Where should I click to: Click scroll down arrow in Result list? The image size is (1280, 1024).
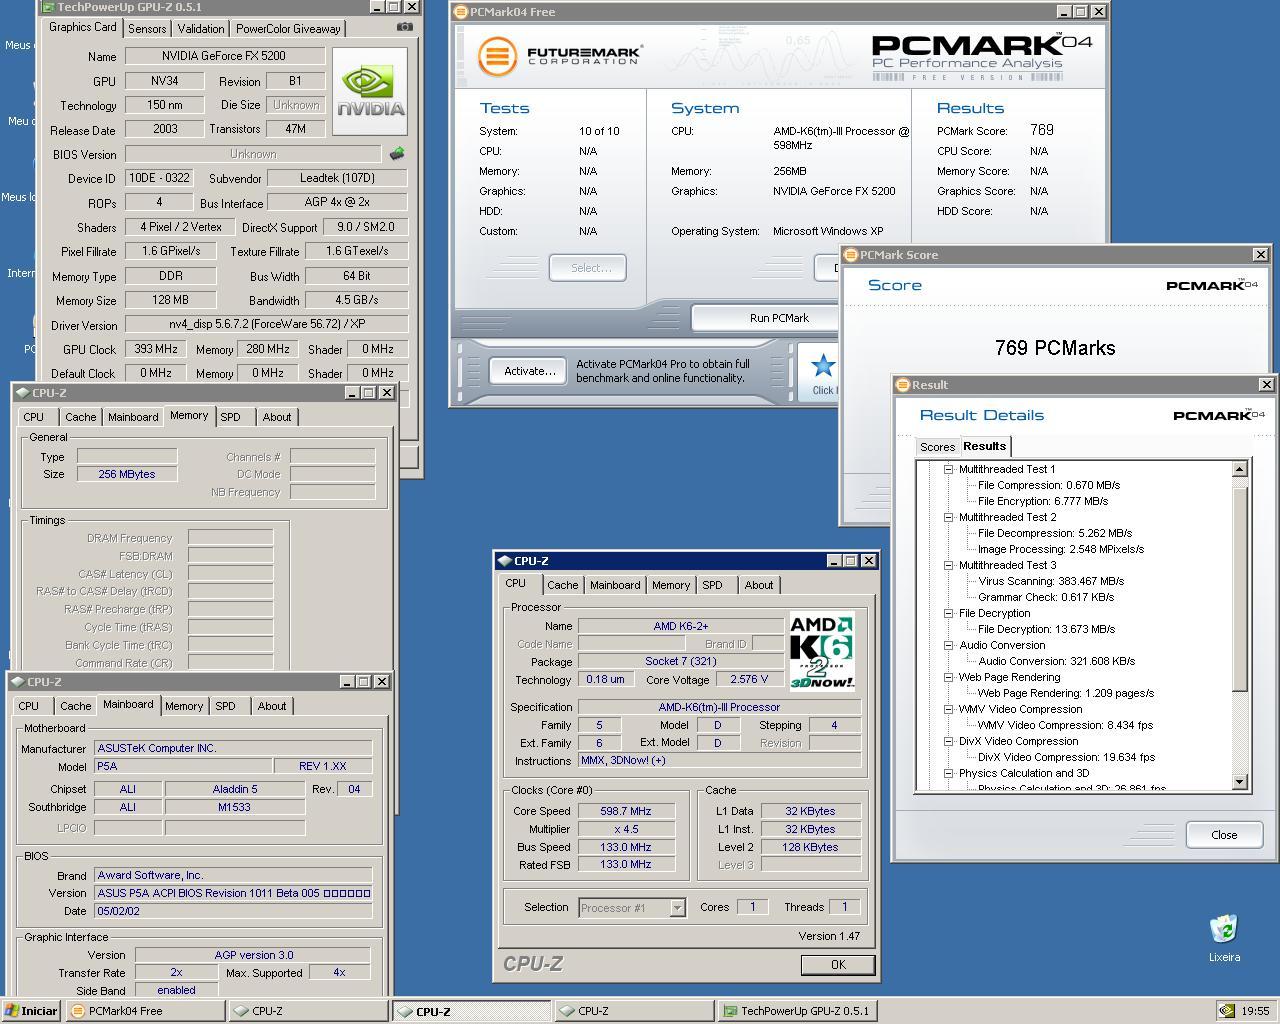click(1240, 782)
